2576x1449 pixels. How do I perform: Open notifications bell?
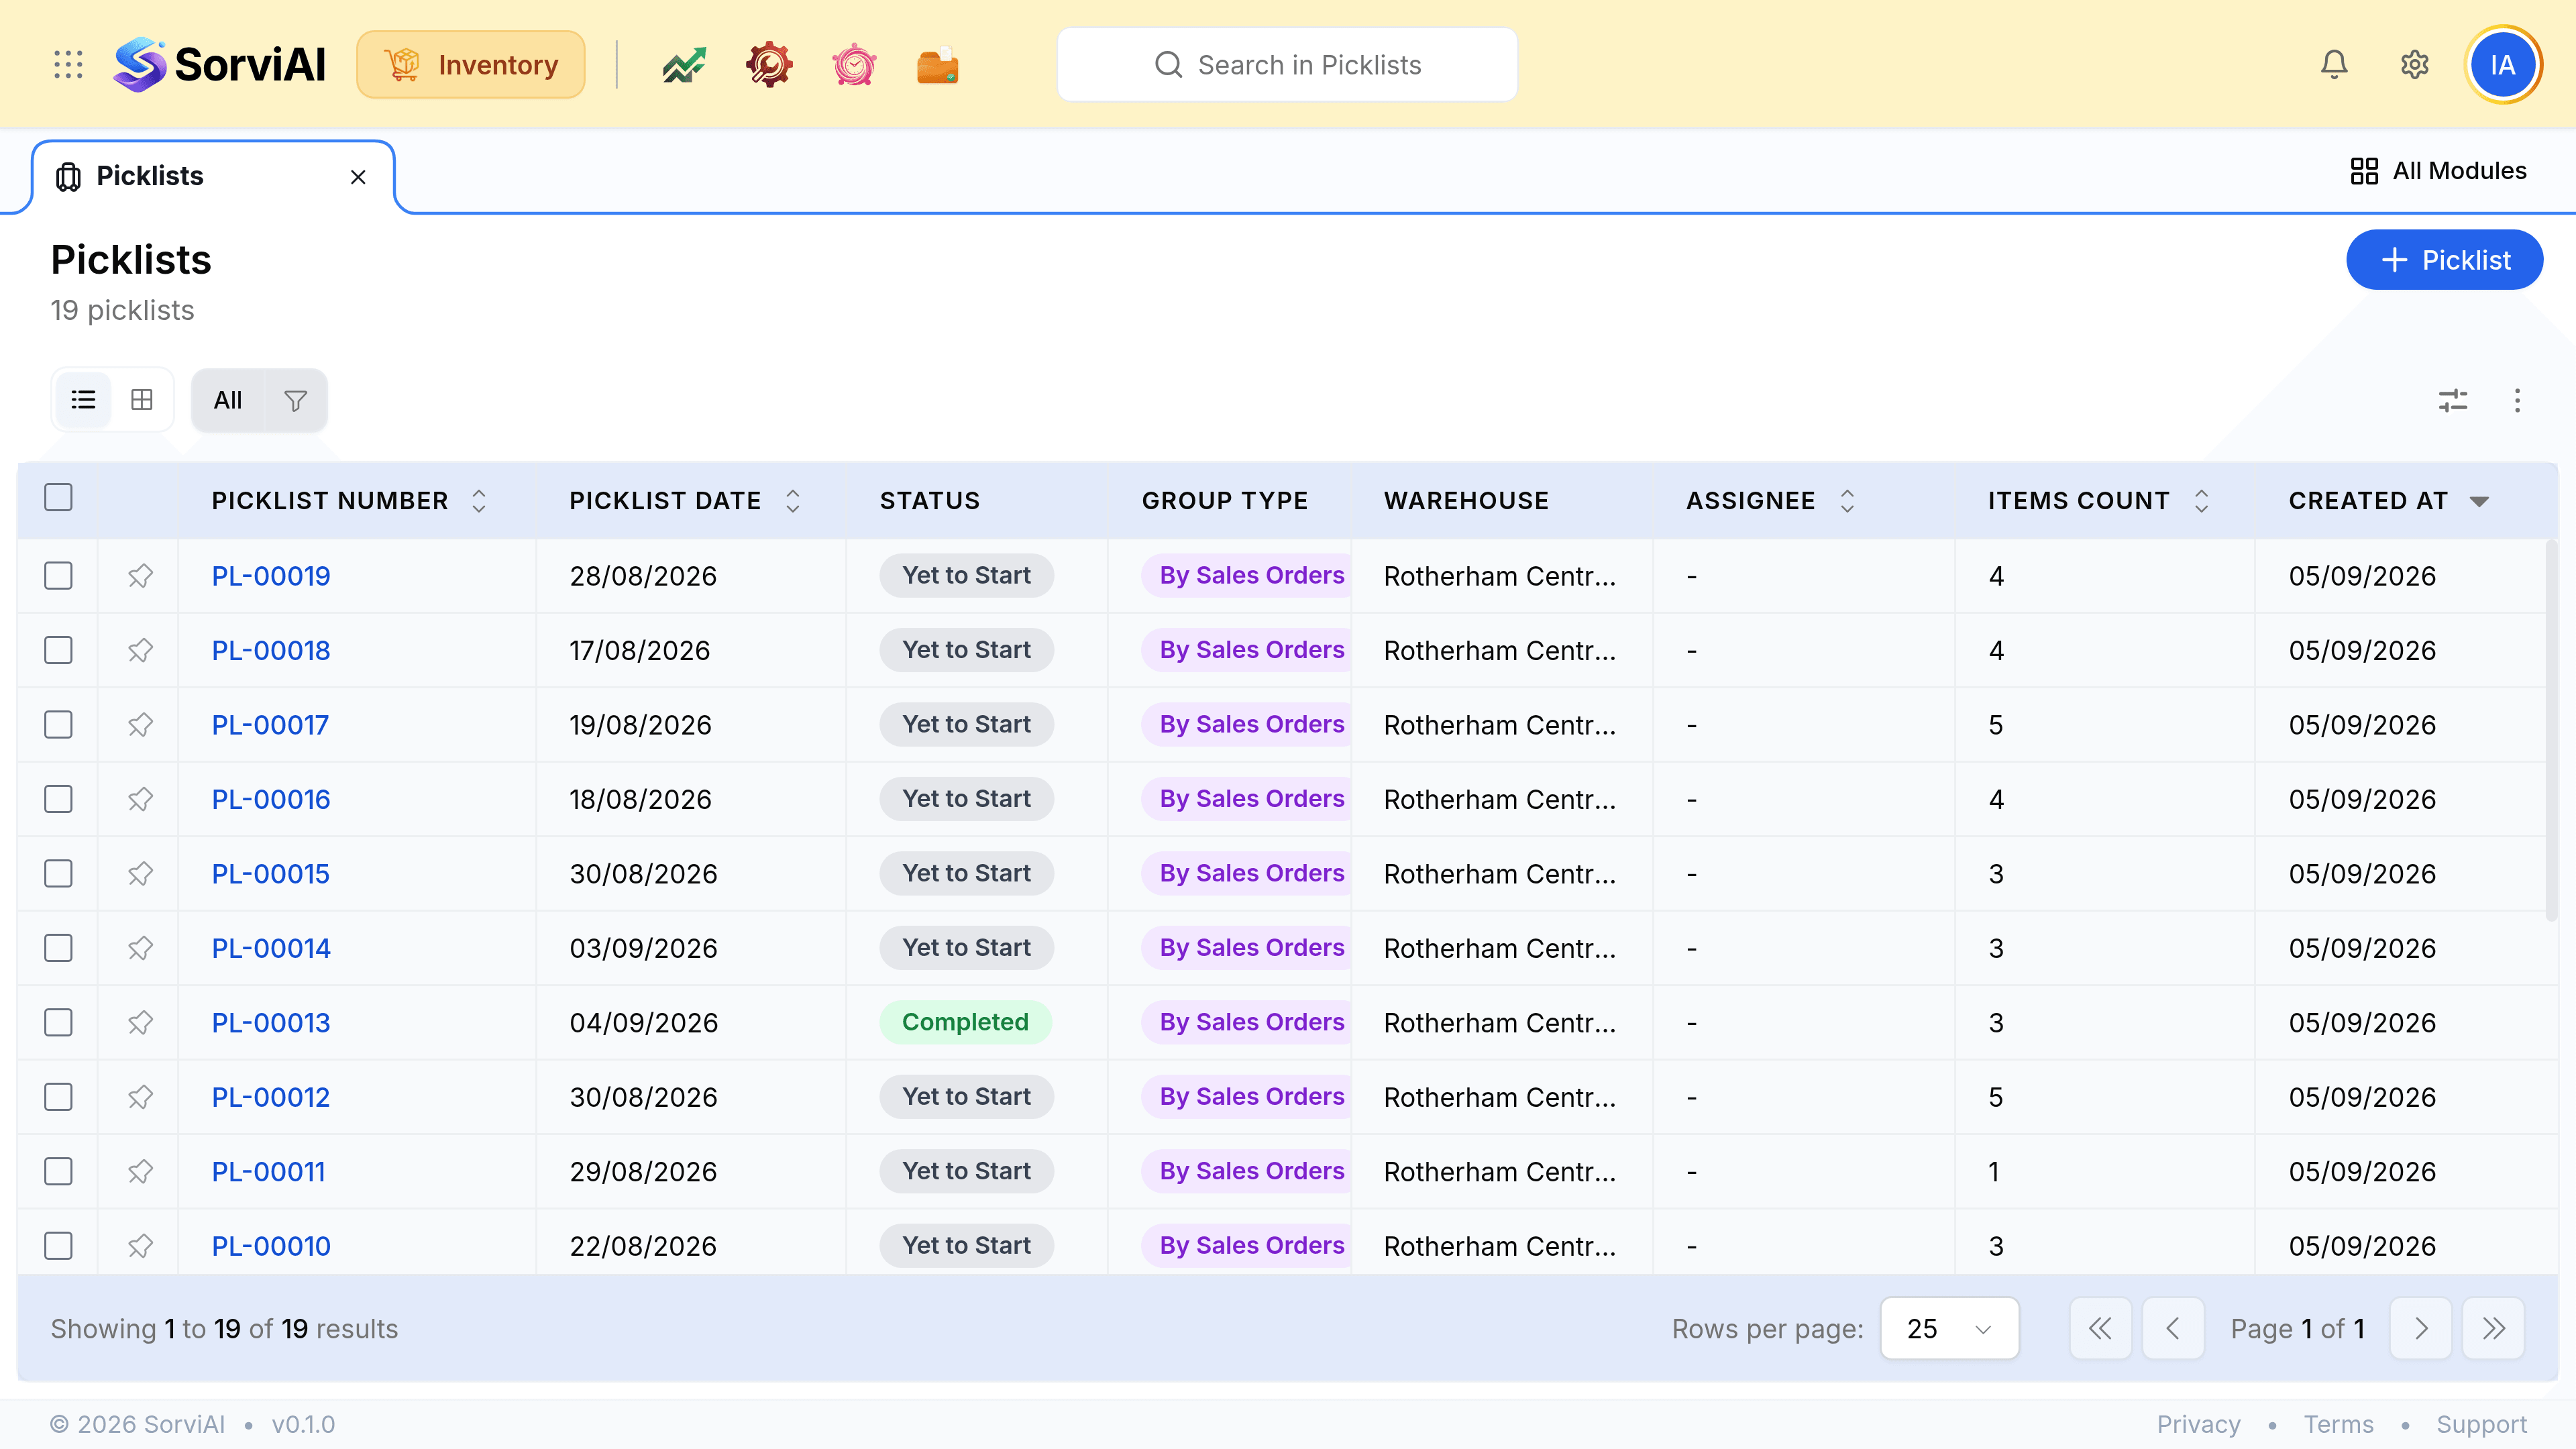pos(2334,65)
